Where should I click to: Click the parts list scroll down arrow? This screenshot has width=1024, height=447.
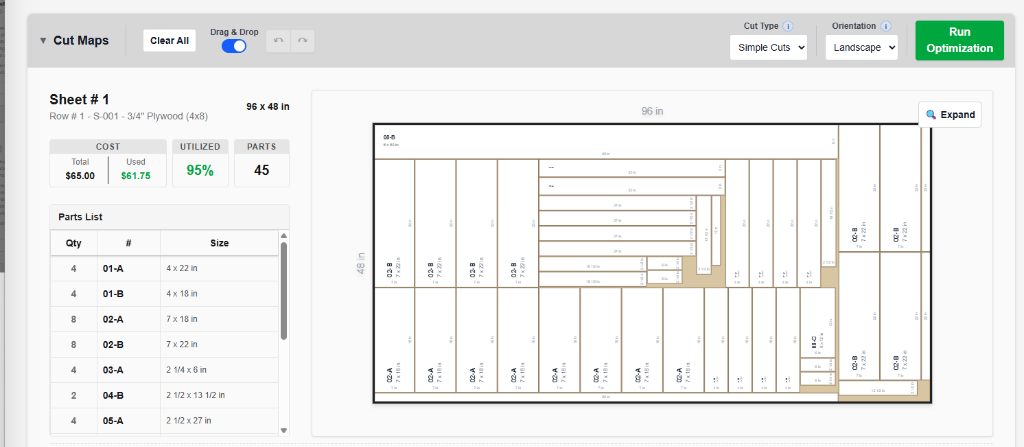(283, 430)
